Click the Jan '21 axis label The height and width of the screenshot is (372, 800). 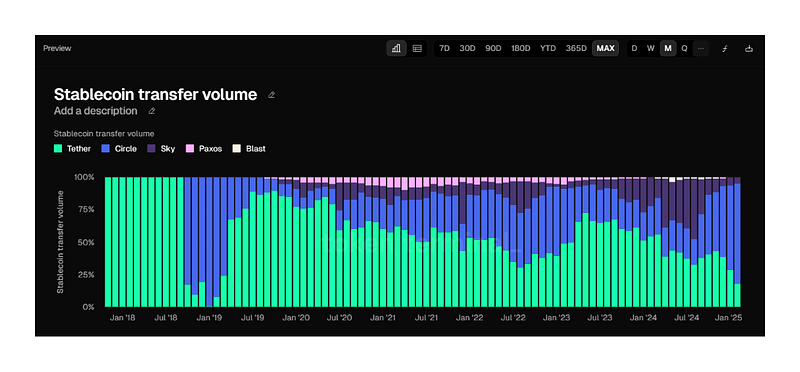point(383,317)
